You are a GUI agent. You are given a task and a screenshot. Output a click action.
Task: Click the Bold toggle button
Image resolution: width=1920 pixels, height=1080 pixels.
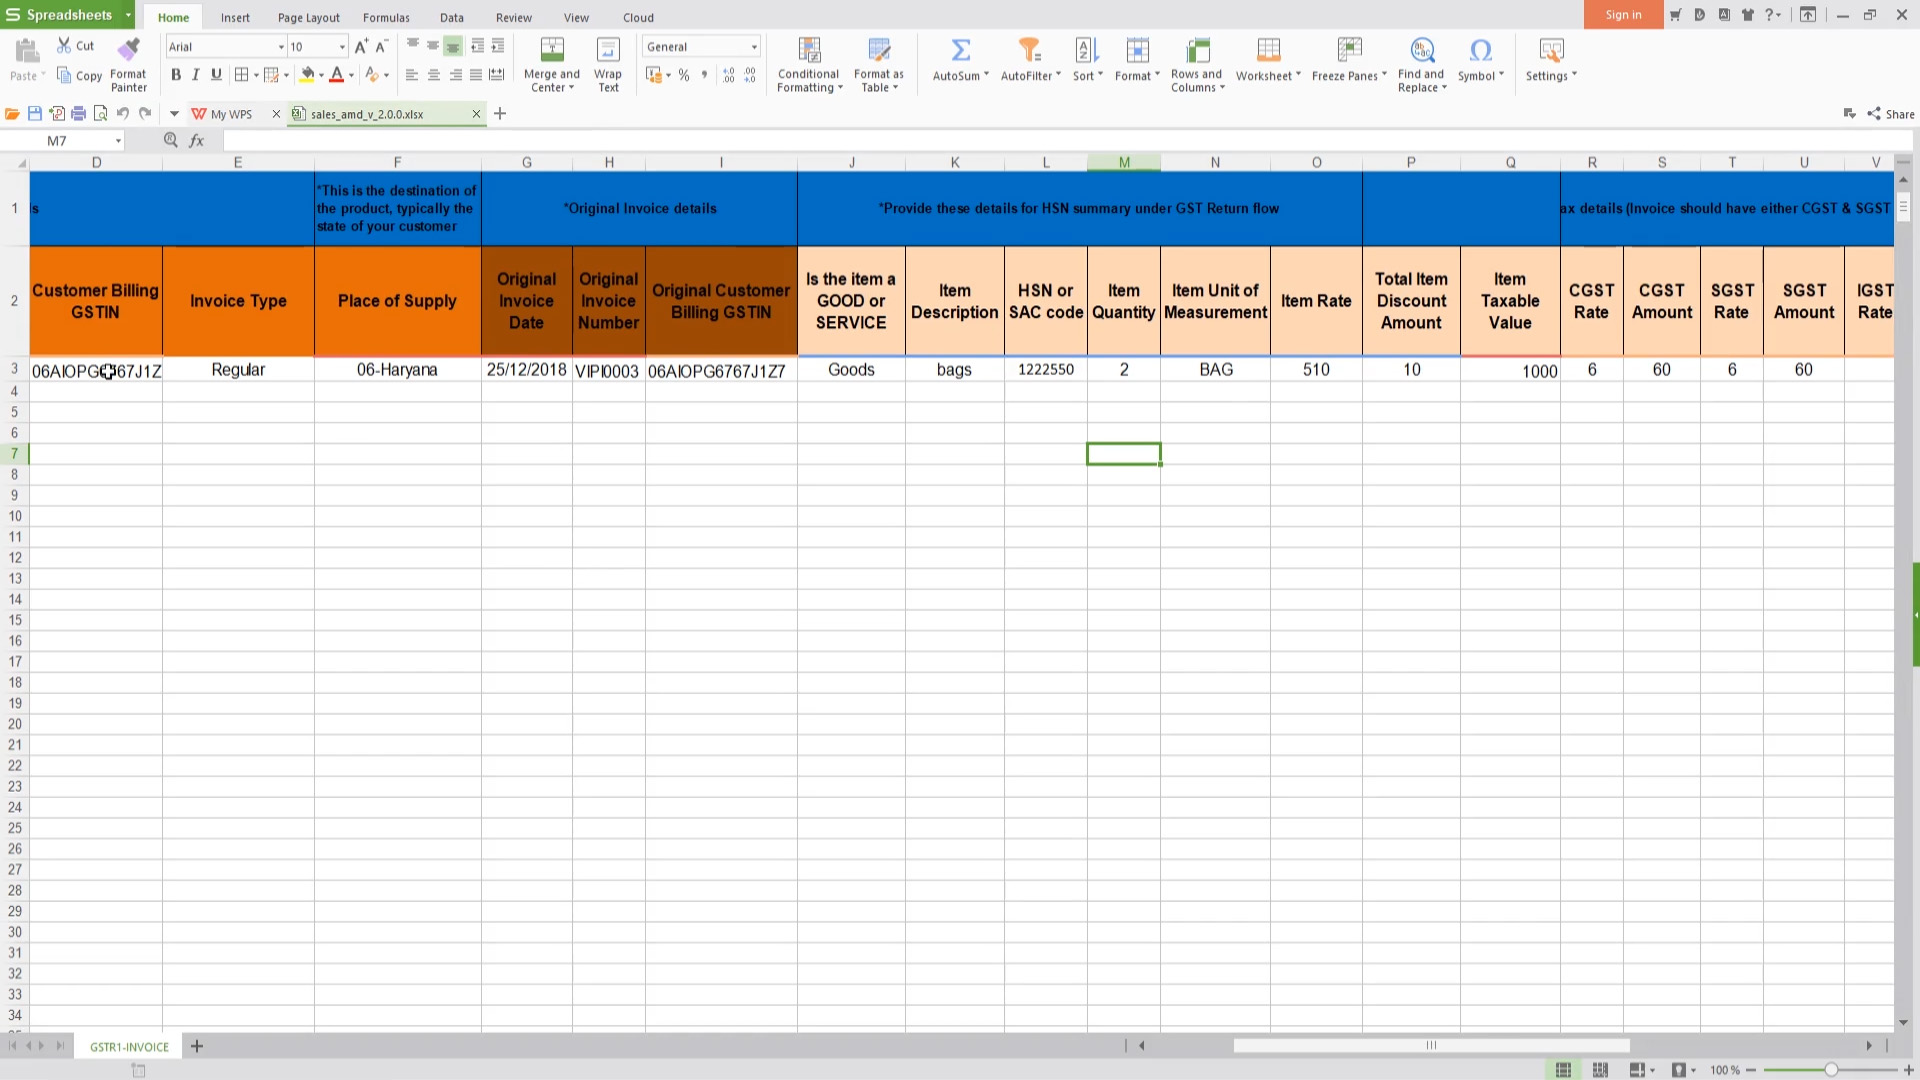175,75
